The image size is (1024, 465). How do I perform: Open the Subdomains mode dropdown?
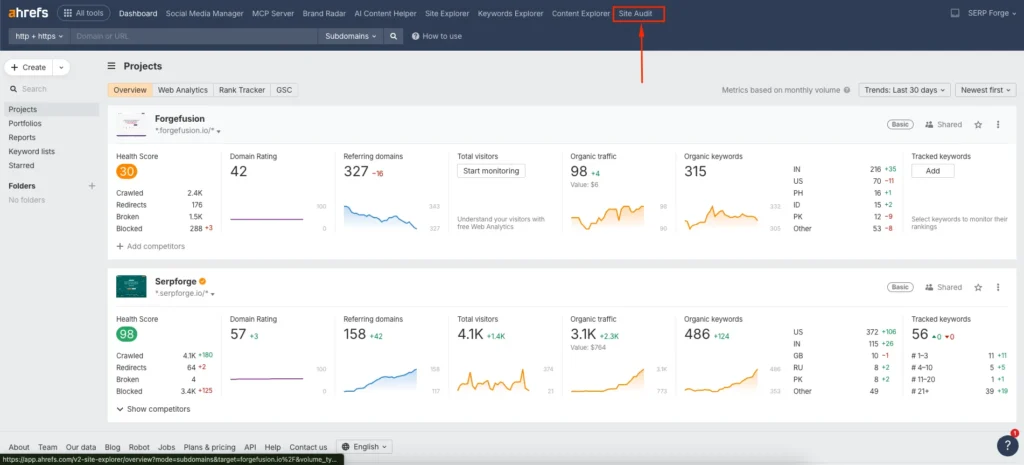point(351,36)
